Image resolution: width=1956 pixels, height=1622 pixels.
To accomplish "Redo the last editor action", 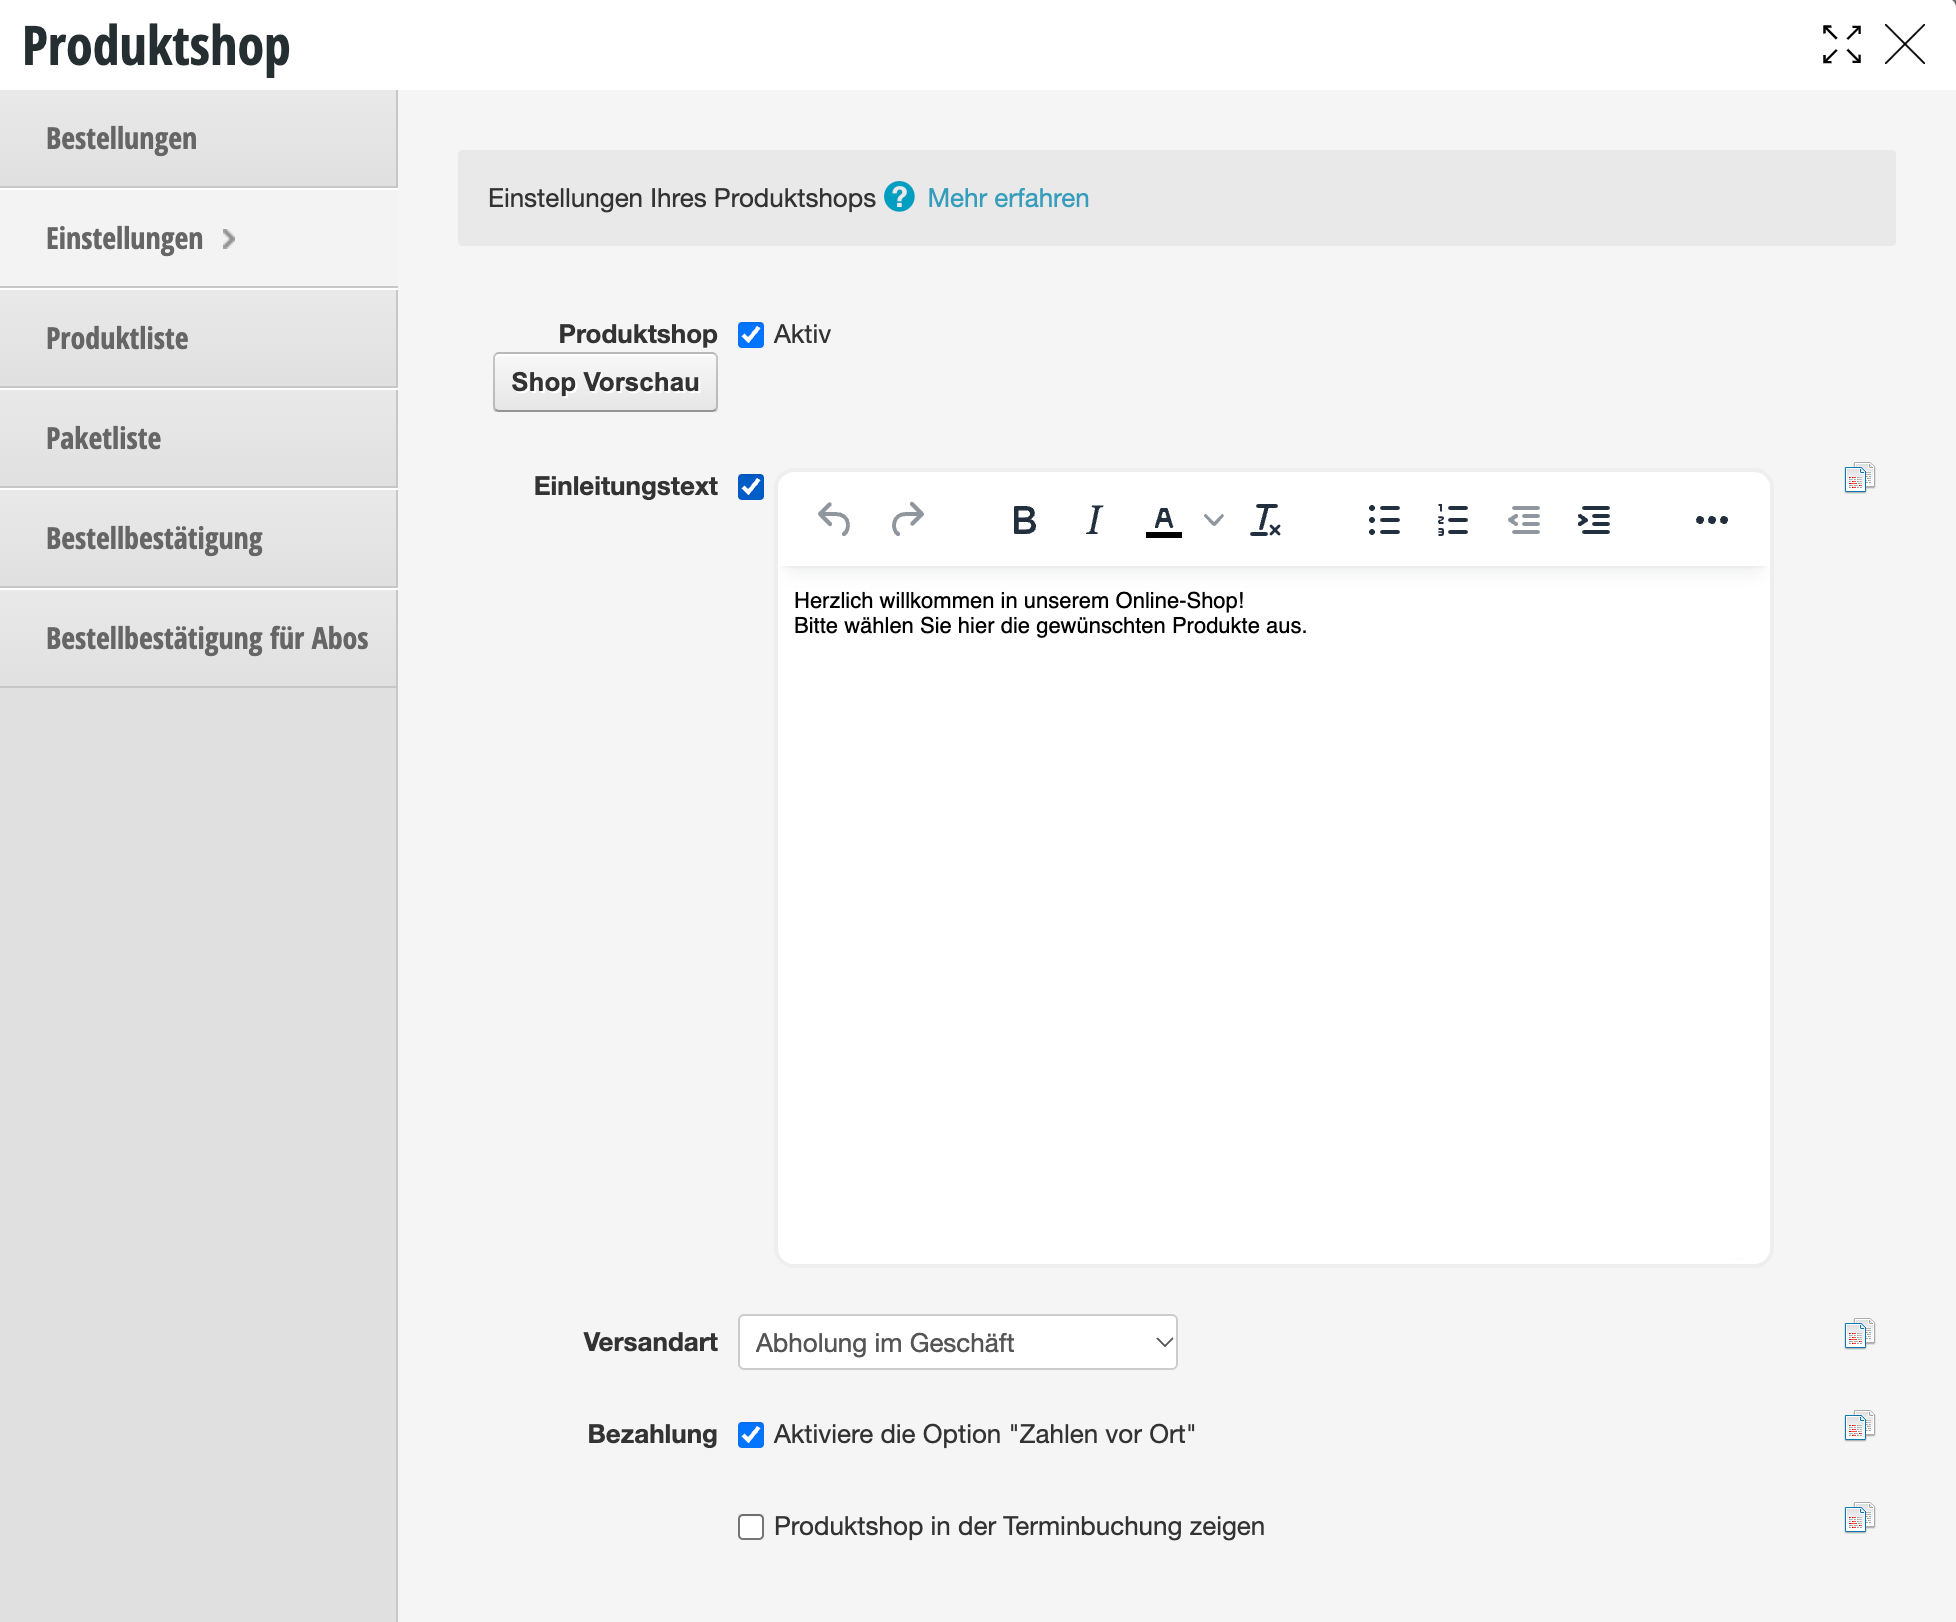I will tap(907, 519).
